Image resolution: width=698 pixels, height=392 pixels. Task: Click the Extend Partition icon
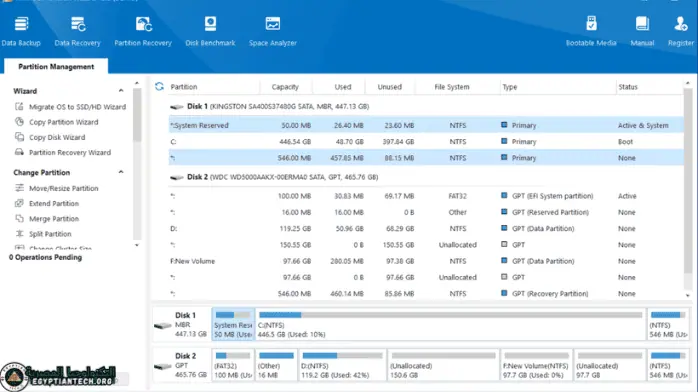point(19,203)
